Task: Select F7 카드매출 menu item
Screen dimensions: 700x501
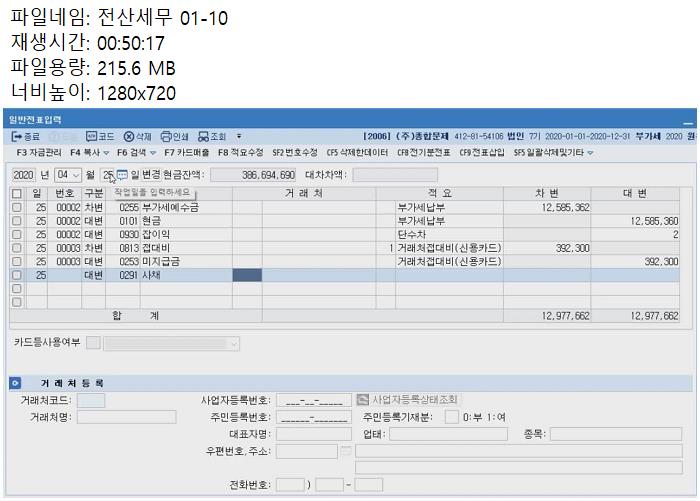Action: pos(187,153)
